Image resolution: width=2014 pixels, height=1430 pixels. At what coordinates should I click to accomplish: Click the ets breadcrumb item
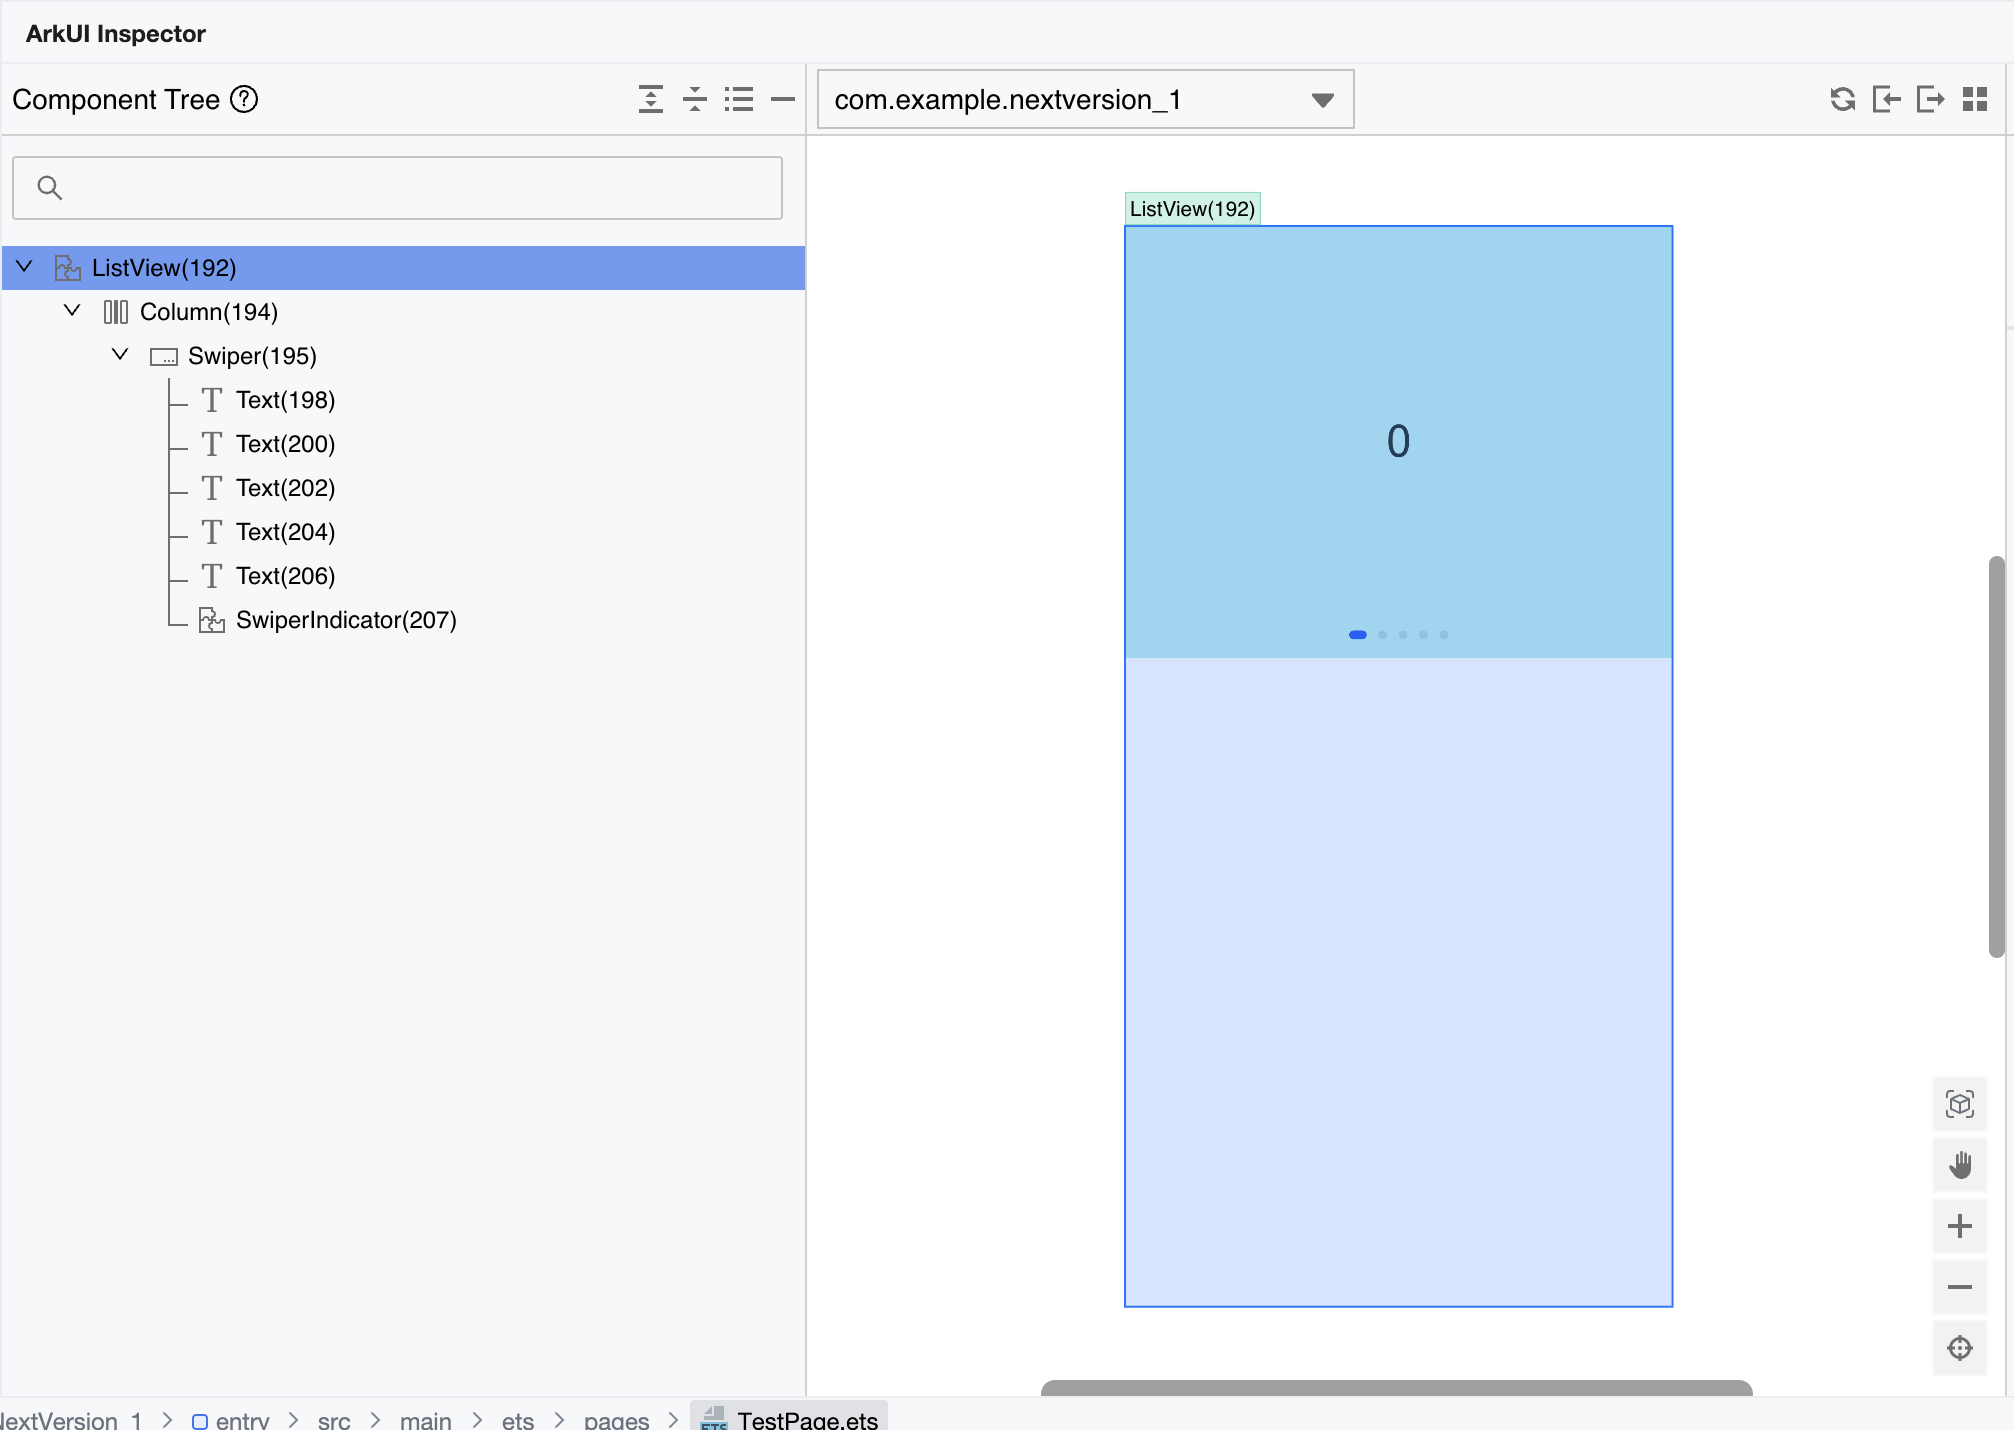(x=517, y=1421)
